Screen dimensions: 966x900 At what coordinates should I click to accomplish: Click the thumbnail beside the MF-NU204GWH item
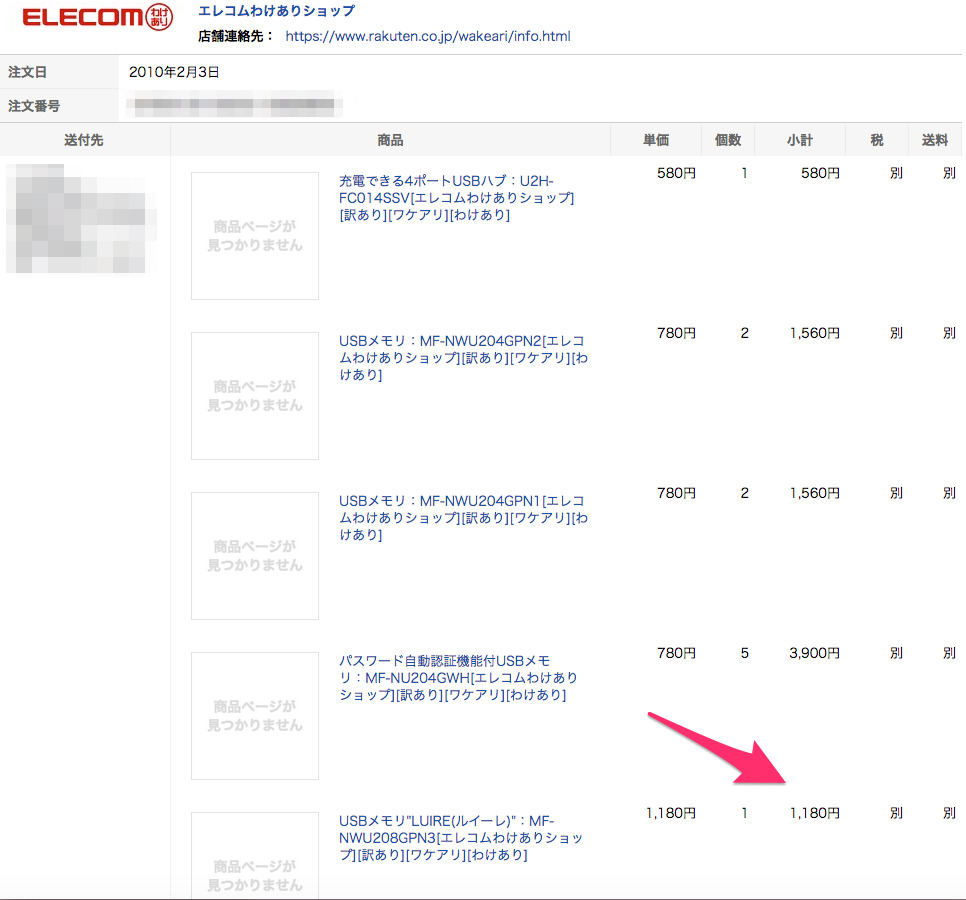point(255,716)
